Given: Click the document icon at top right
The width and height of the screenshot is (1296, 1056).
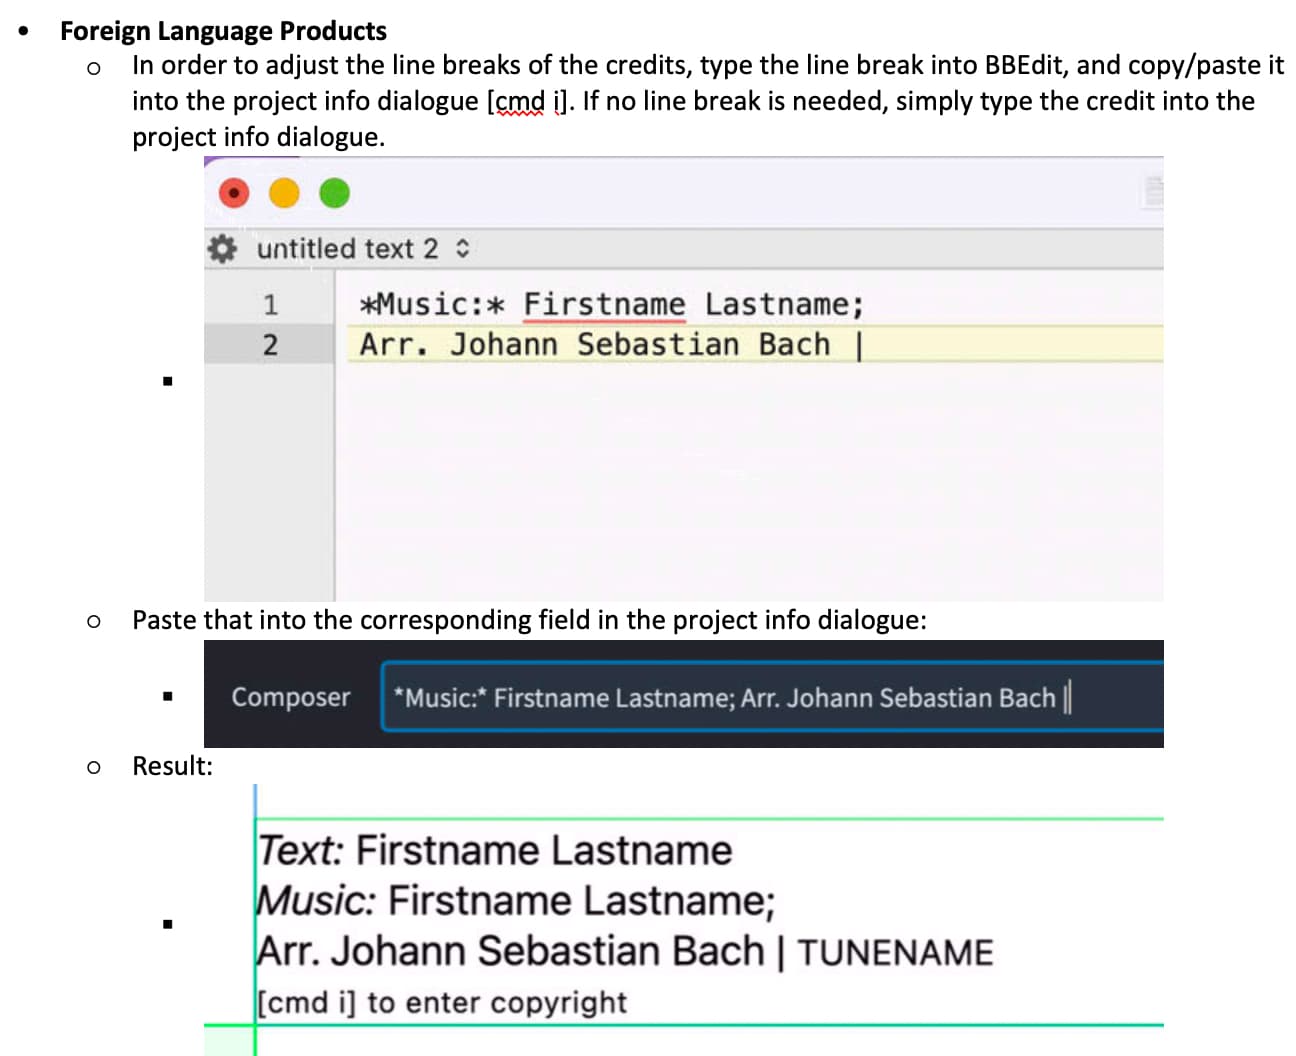Looking at the screenshot, I should 1152,190.
